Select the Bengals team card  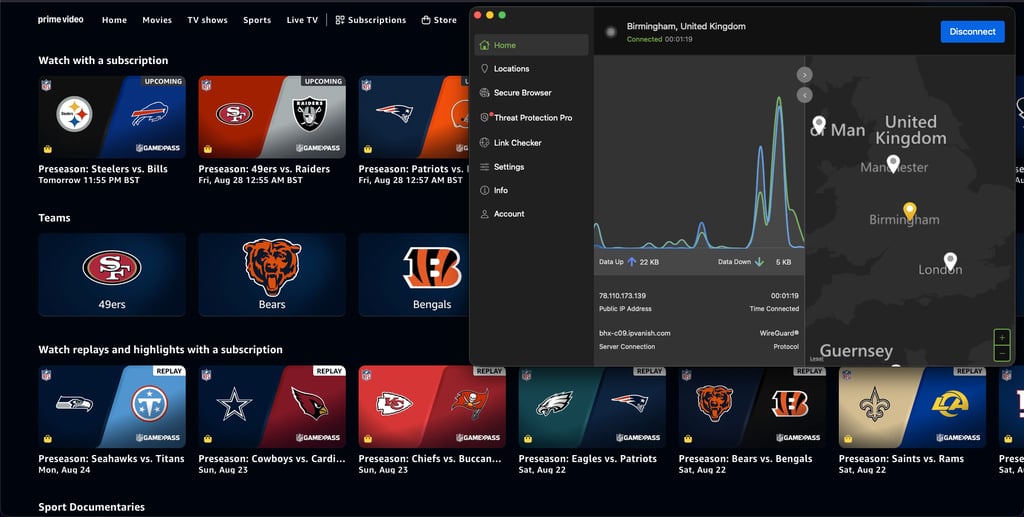413,275
